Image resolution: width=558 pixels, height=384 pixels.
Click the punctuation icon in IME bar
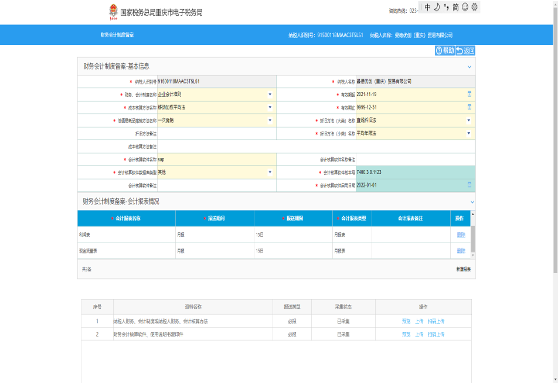(x=446, y=7)
